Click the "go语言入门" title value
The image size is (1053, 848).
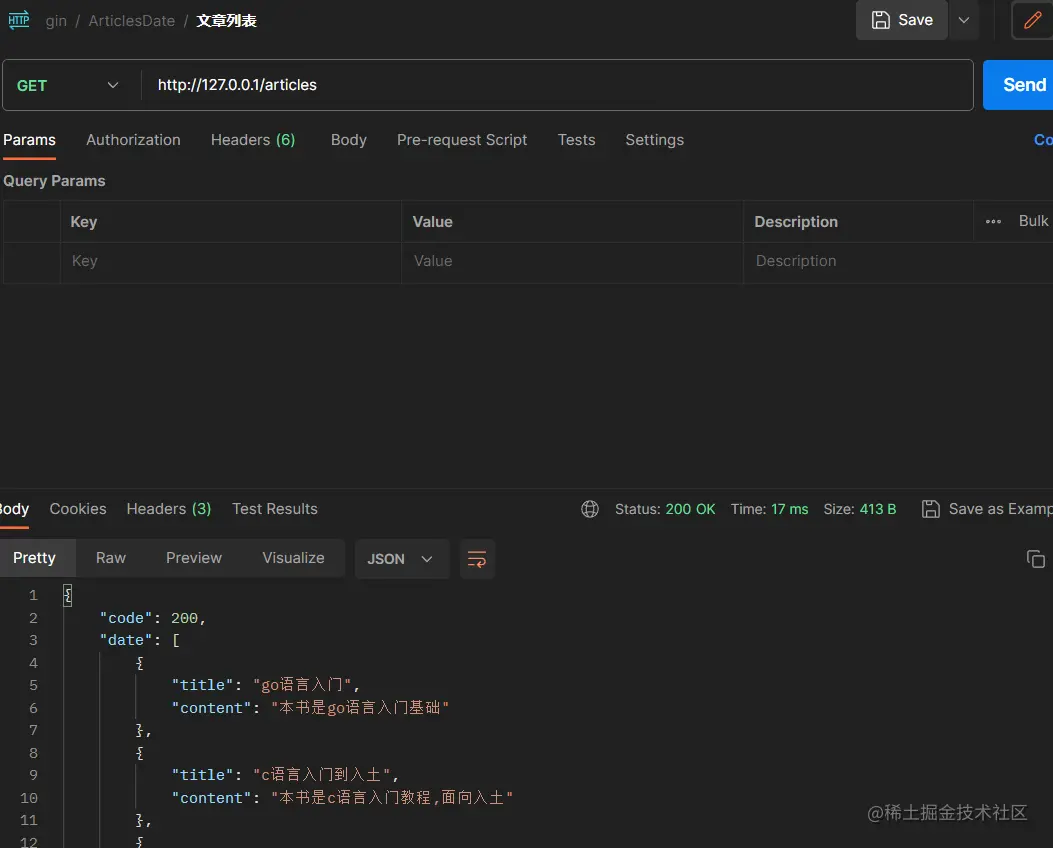(303, 685)
